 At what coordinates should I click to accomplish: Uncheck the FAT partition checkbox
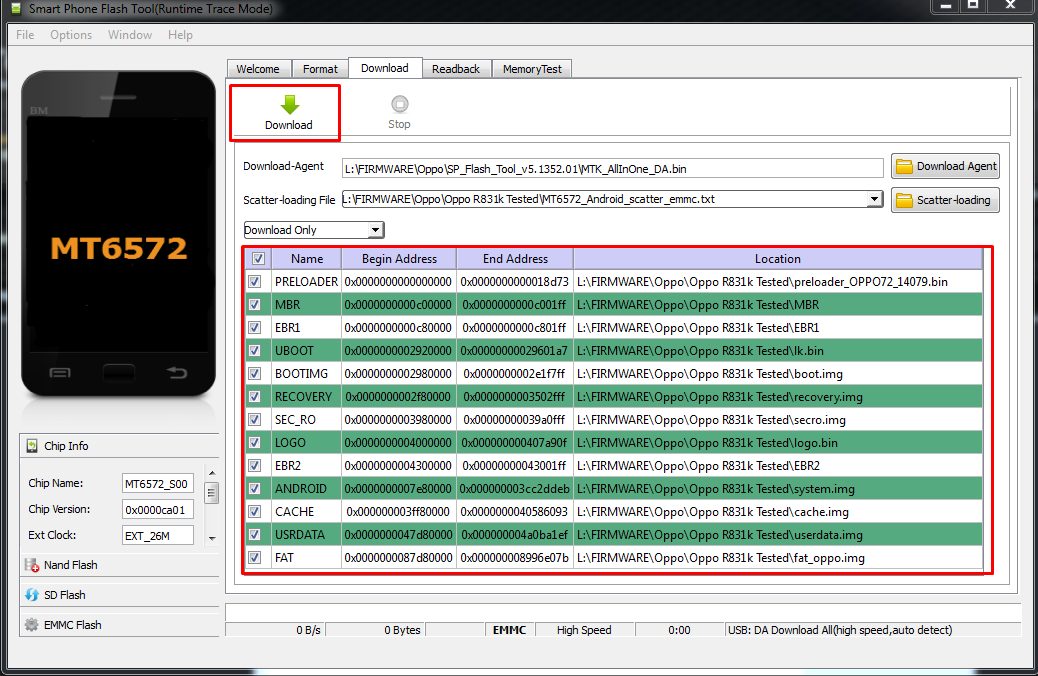(254, 558)
